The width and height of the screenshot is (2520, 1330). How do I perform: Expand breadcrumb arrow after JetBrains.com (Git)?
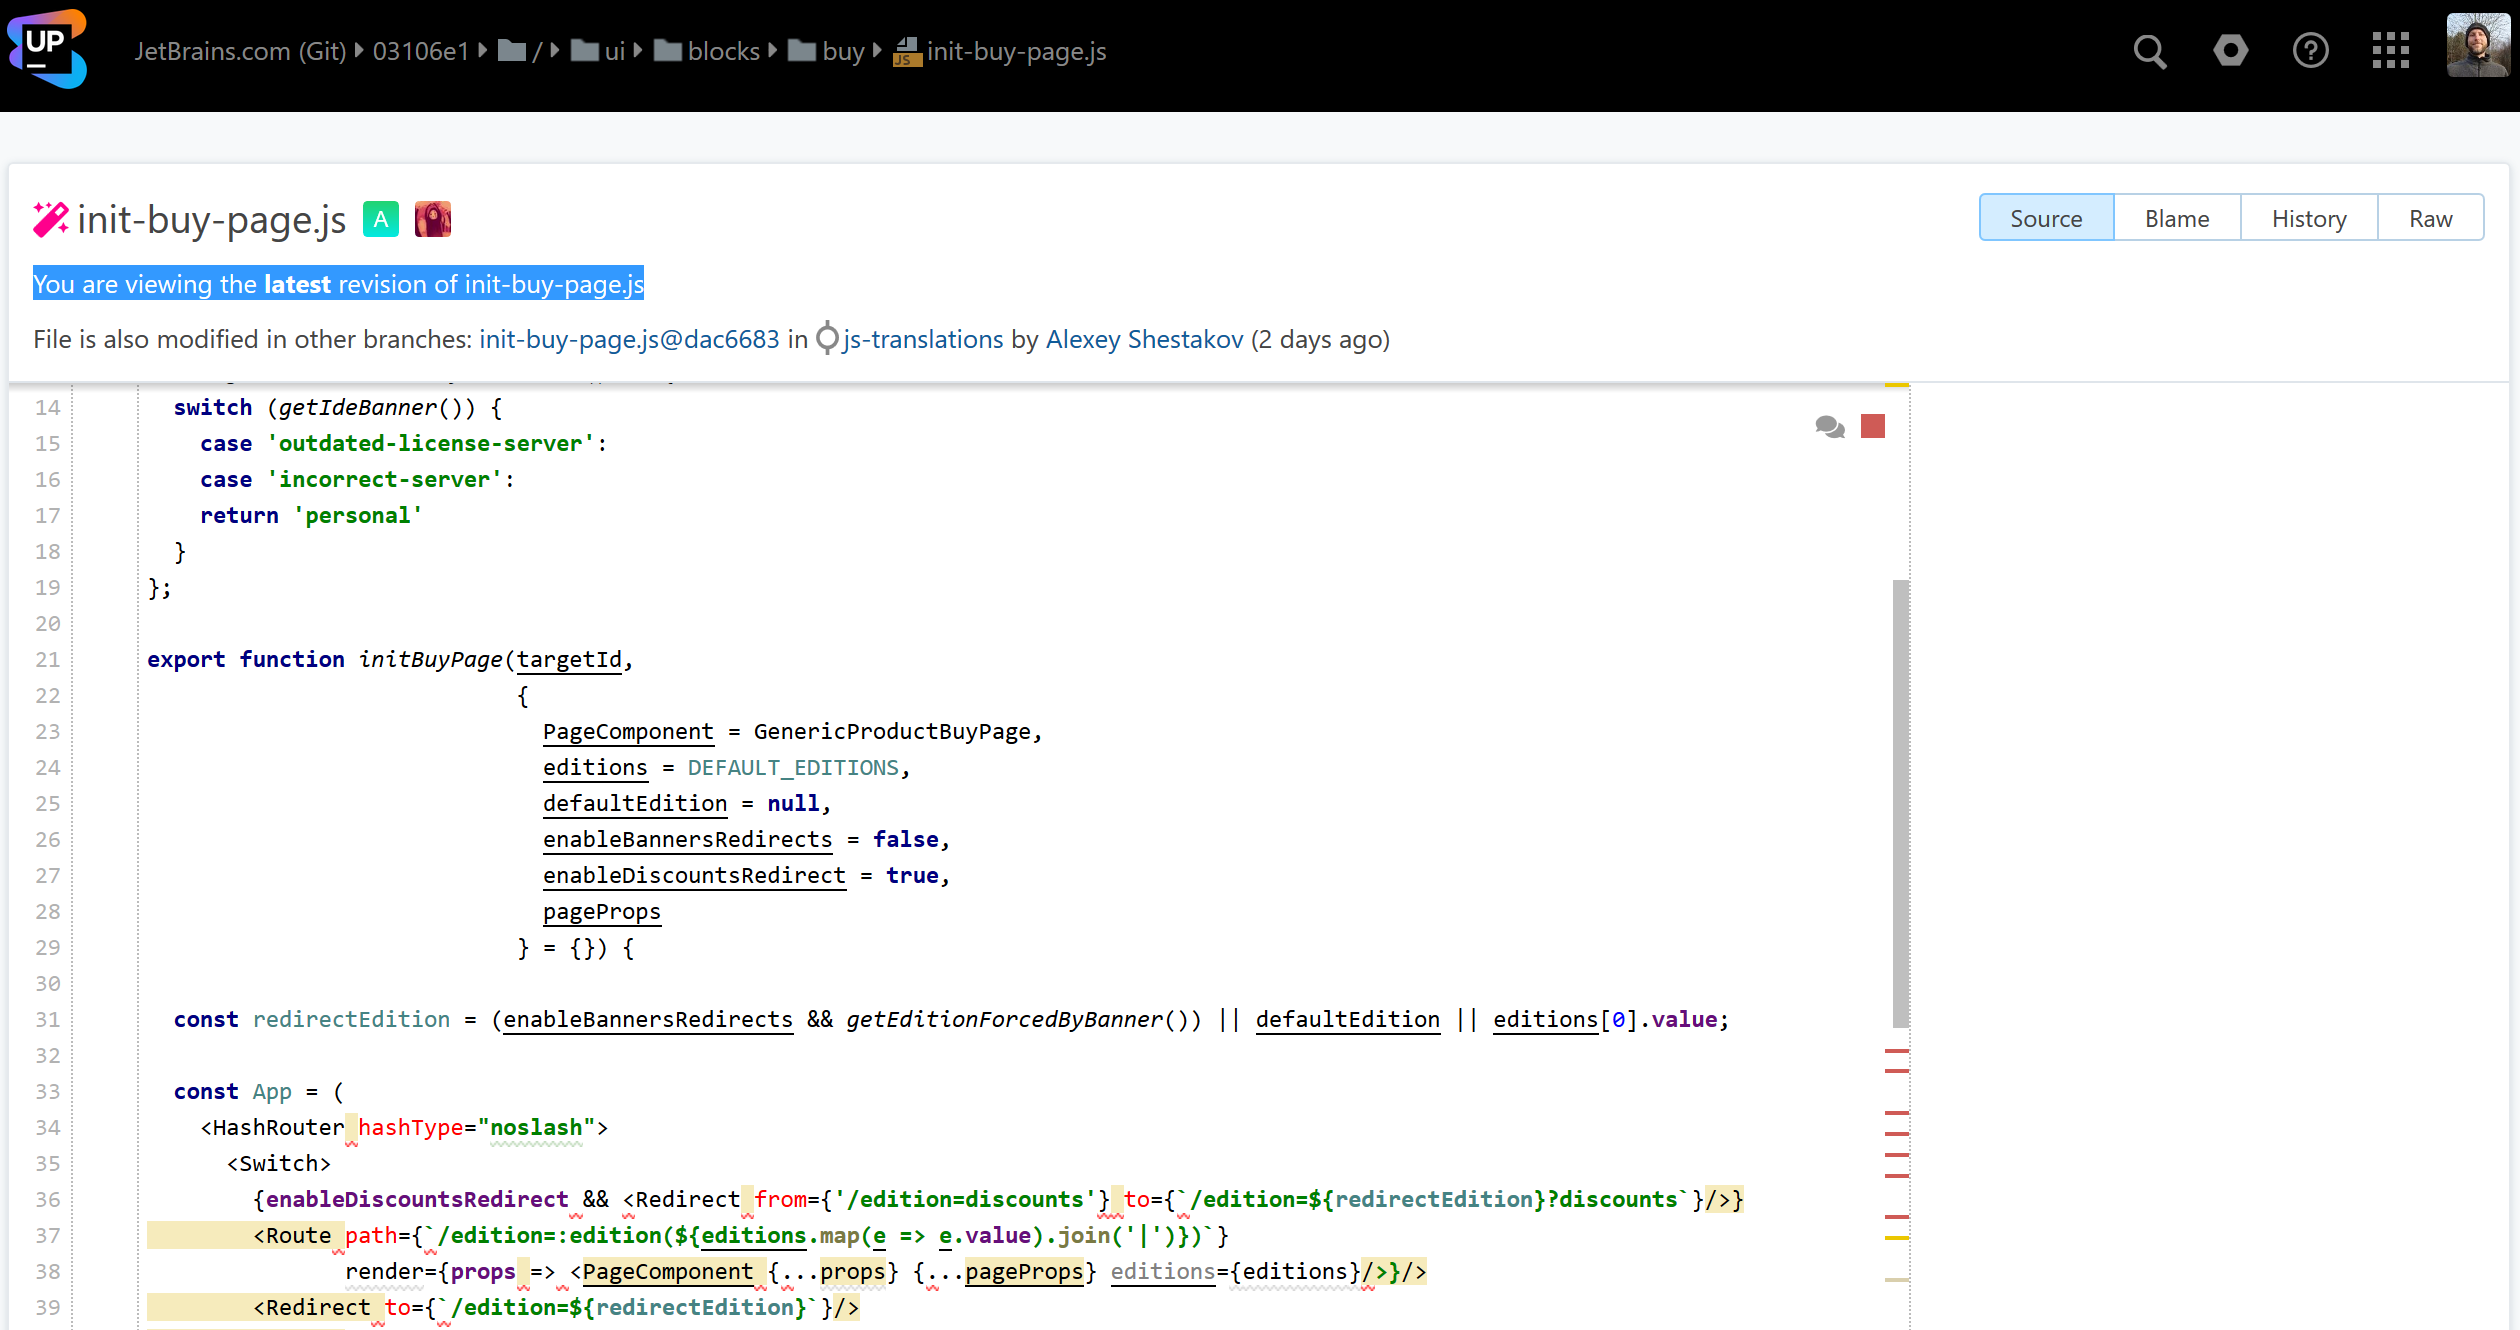(x=359, y=50)
